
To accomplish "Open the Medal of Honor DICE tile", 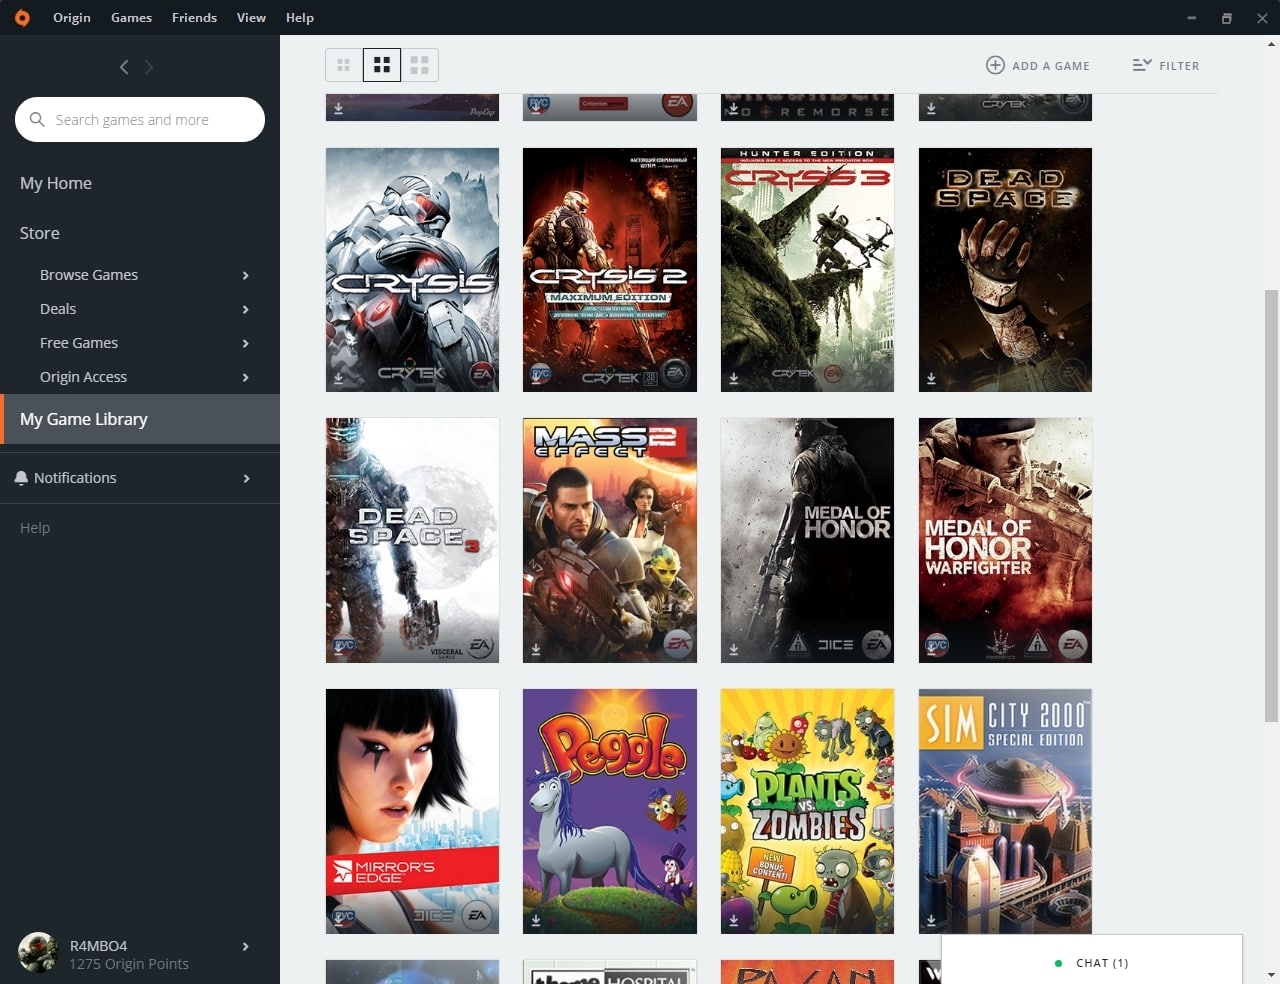I will point(807,540).
